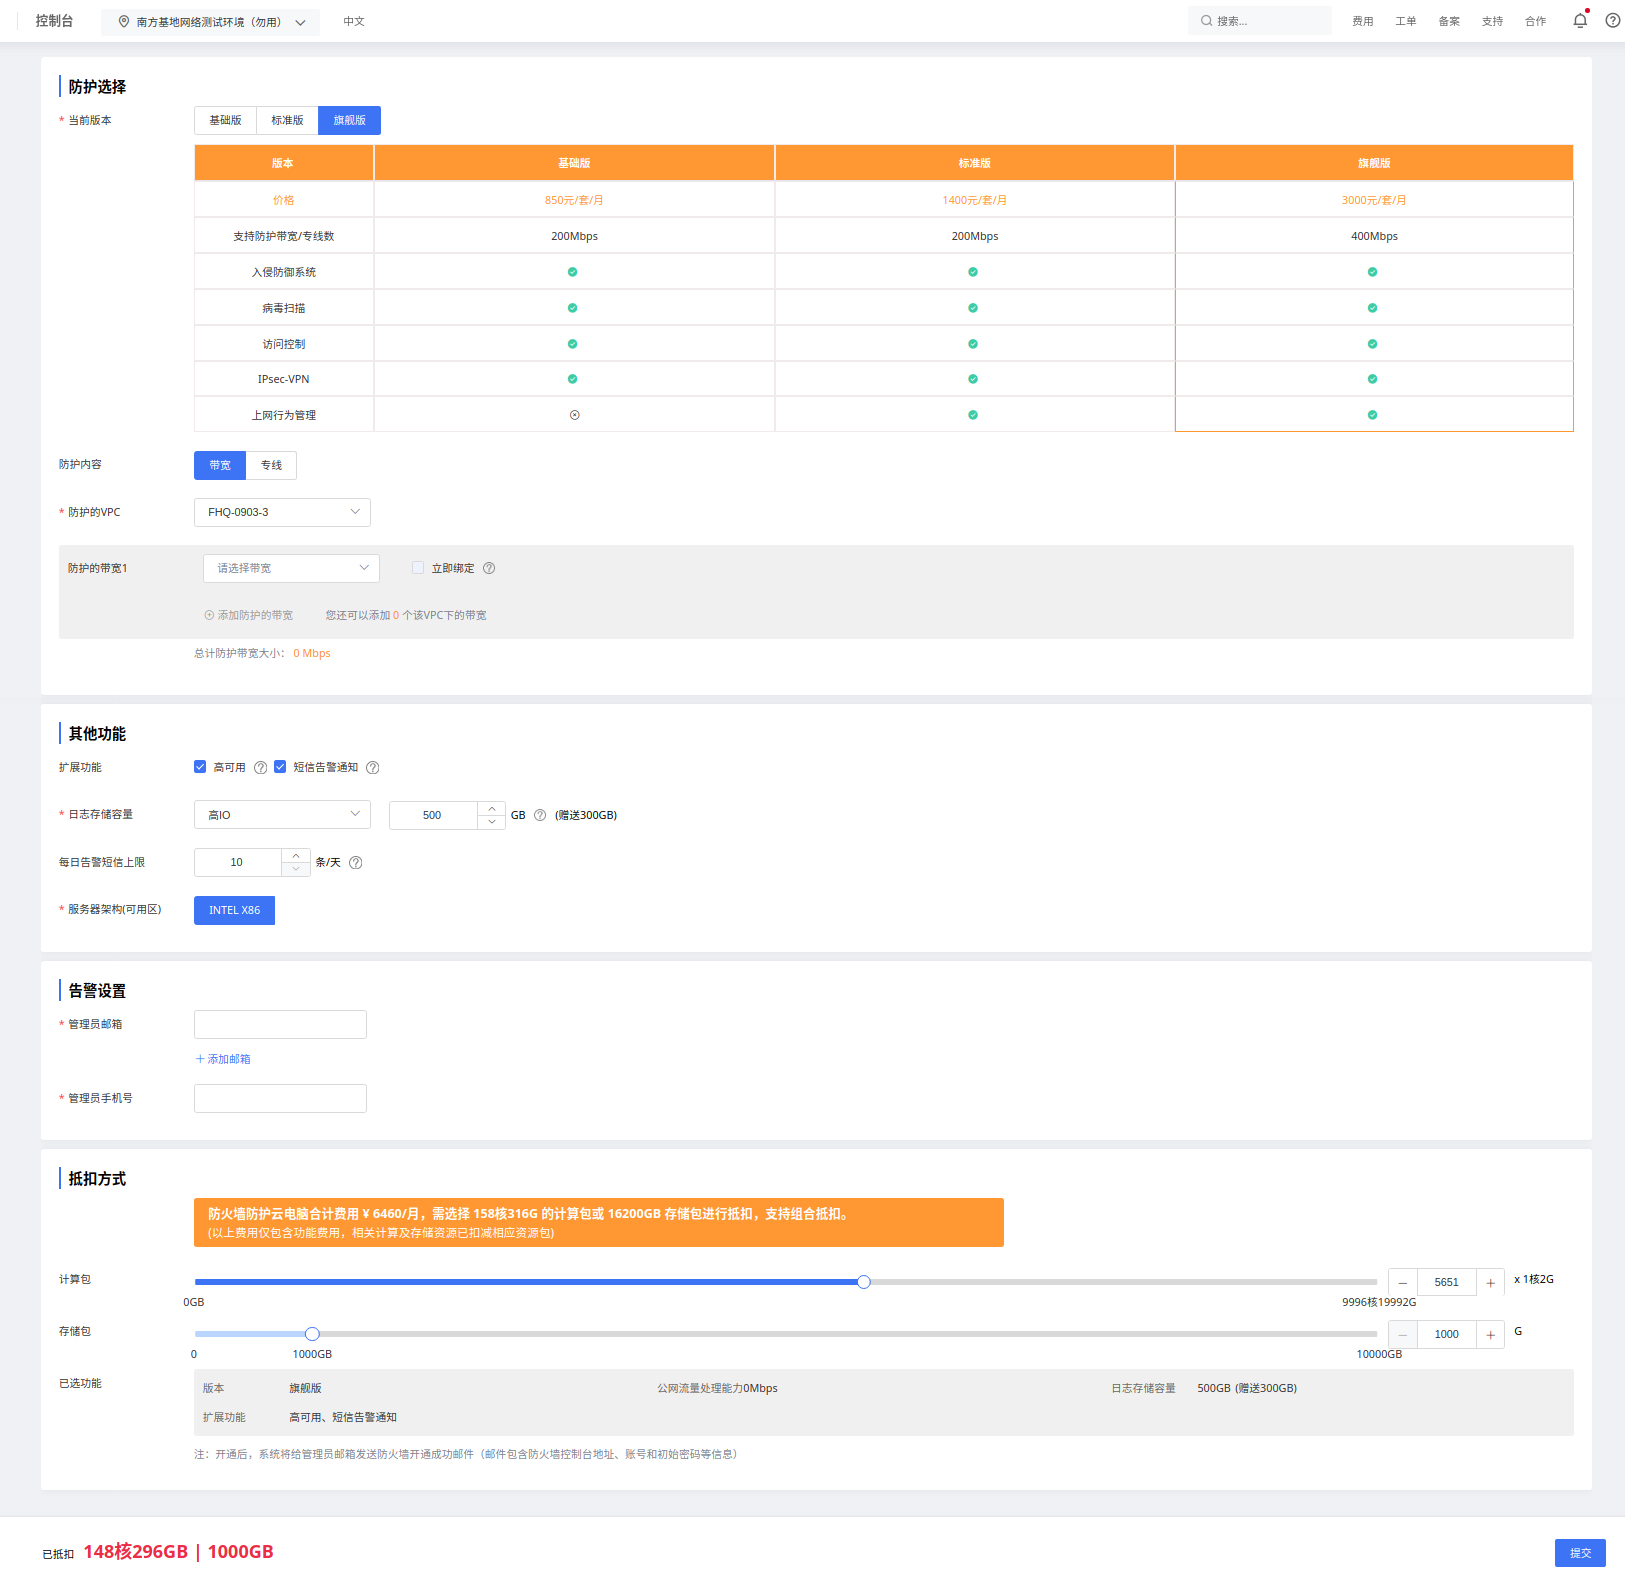Click the storage package value field 1000
The height and width of the screenshot is (1576, 1625).
pyautogui.click(x=1446, y=1334)
